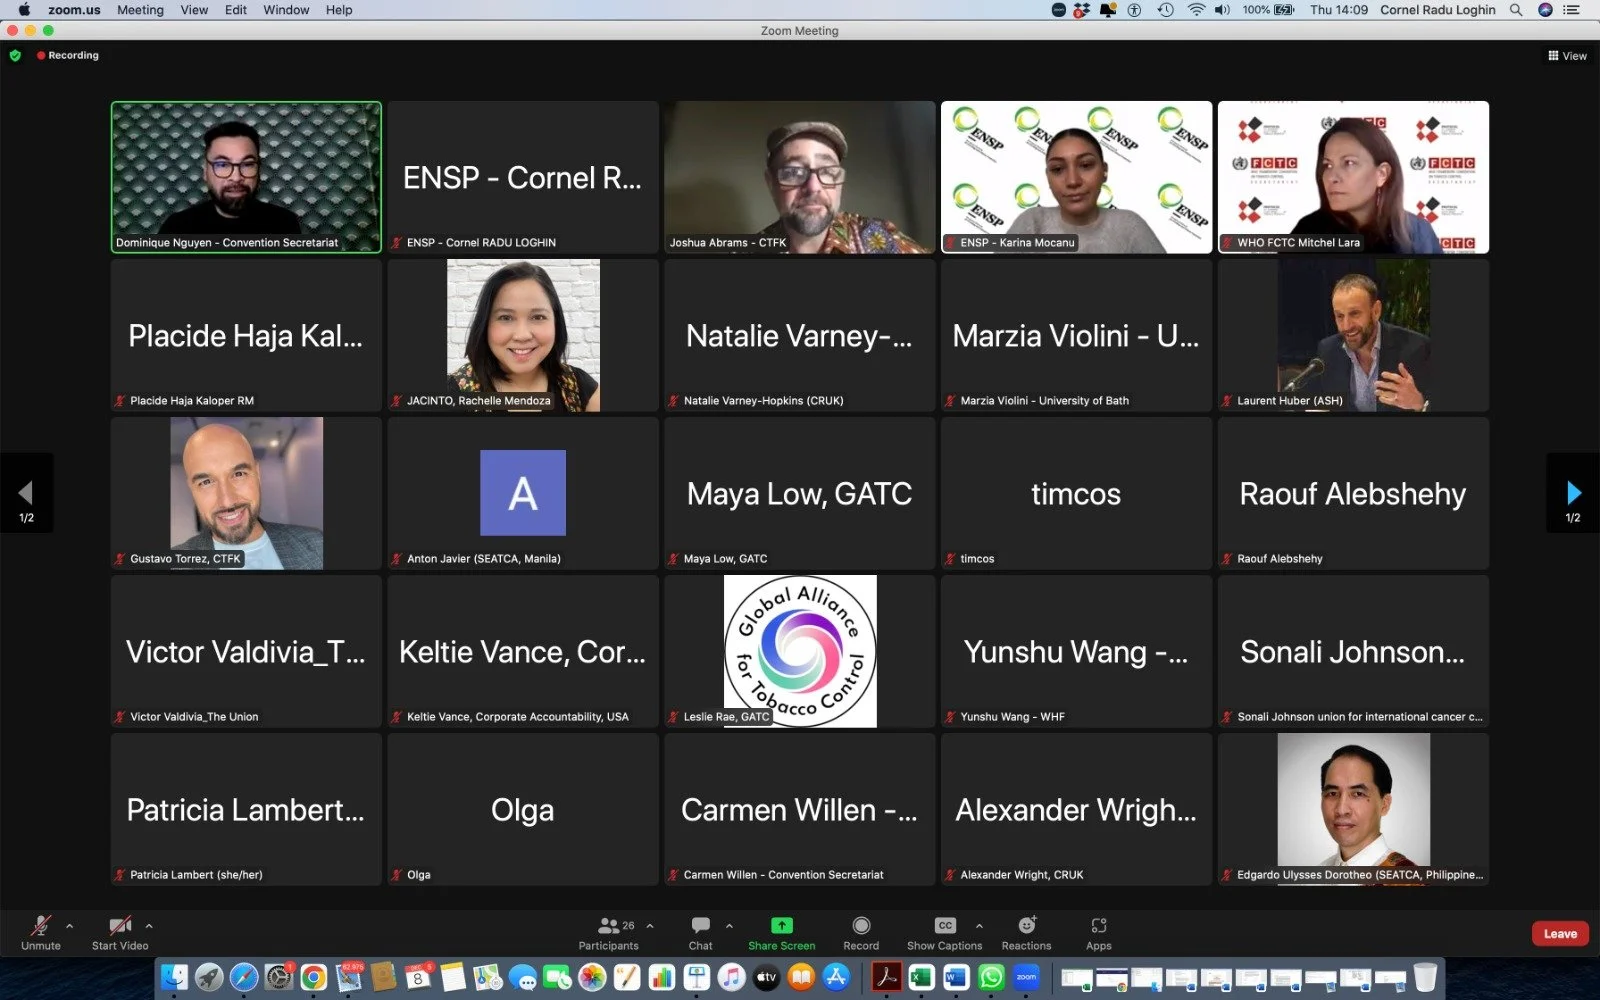Select the Raouf Alebshehy tile
Viewport: 1600px width, 1000px height.
[x=1353, y=493]
